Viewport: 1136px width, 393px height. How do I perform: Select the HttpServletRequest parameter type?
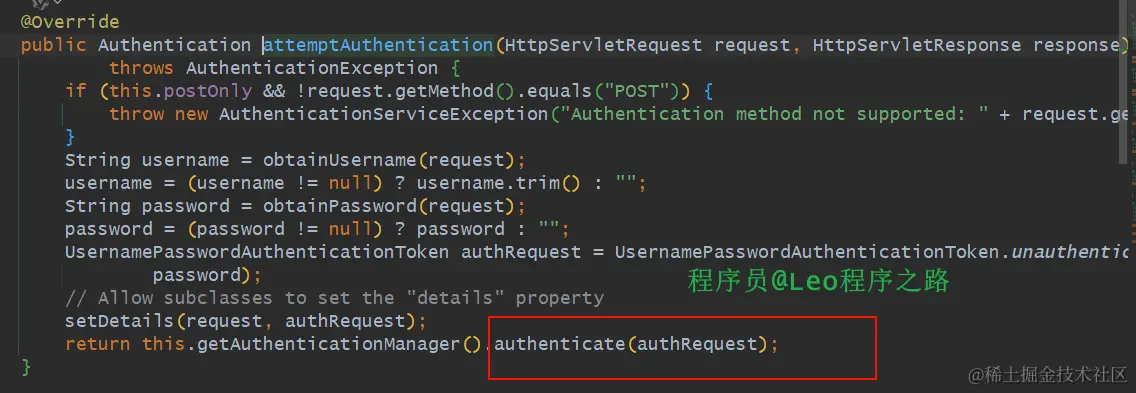point(604,46)
